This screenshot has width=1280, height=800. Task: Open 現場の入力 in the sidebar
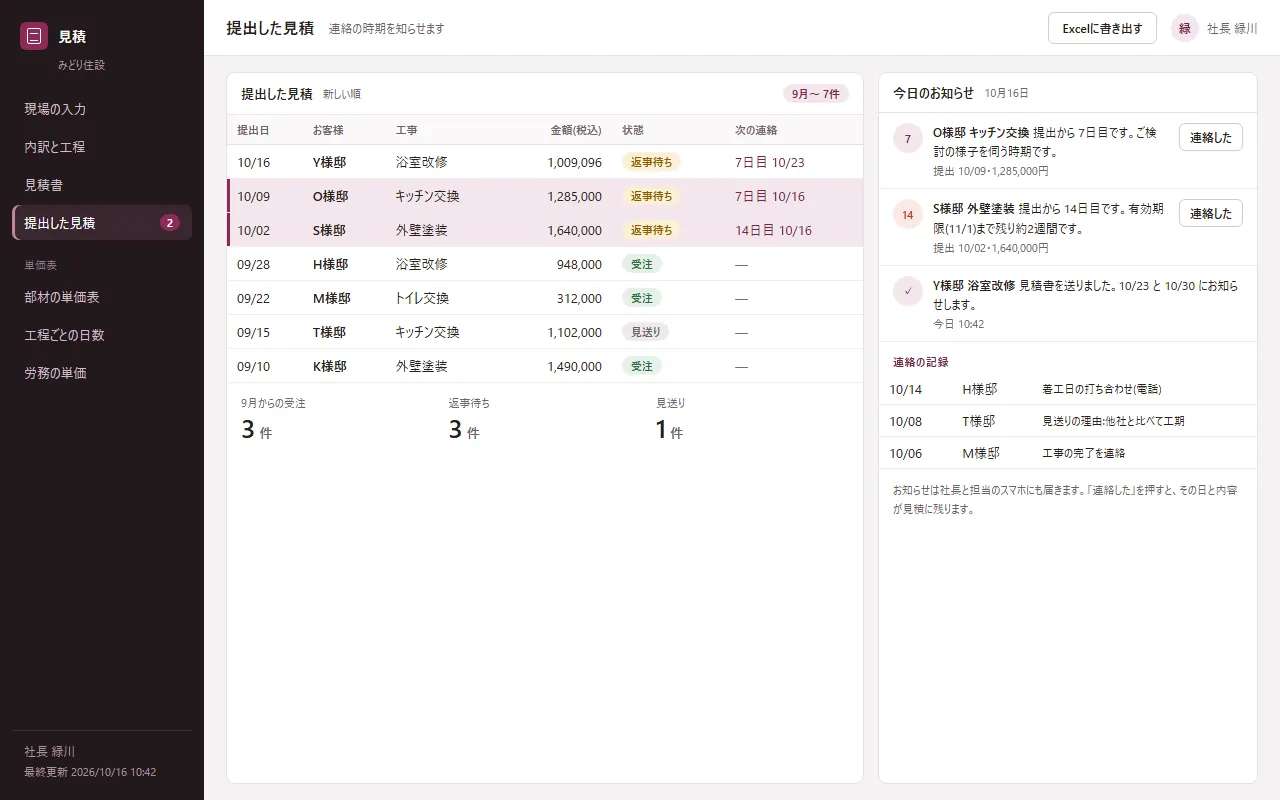[x=102, y=109]
